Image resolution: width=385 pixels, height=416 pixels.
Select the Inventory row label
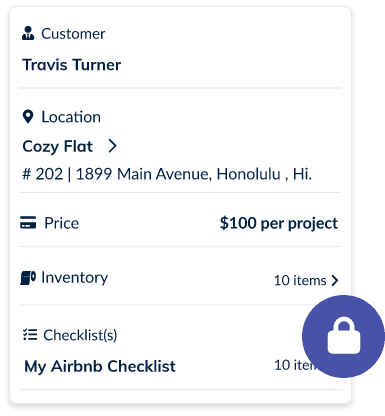(x=75, y=278)
